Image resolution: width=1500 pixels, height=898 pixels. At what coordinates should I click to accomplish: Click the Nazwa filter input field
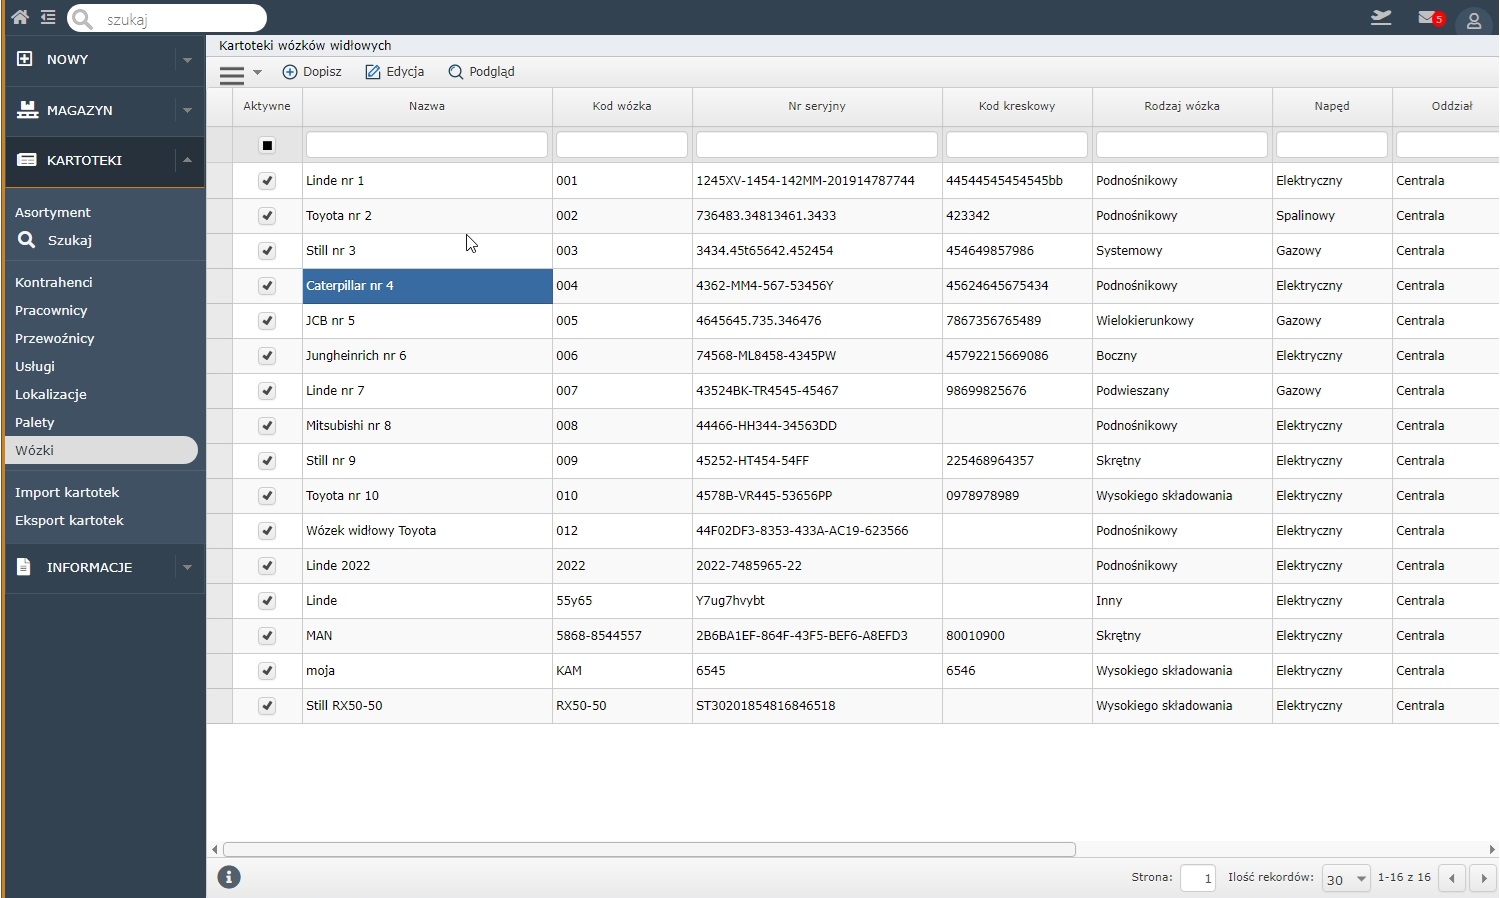(427, 145)
